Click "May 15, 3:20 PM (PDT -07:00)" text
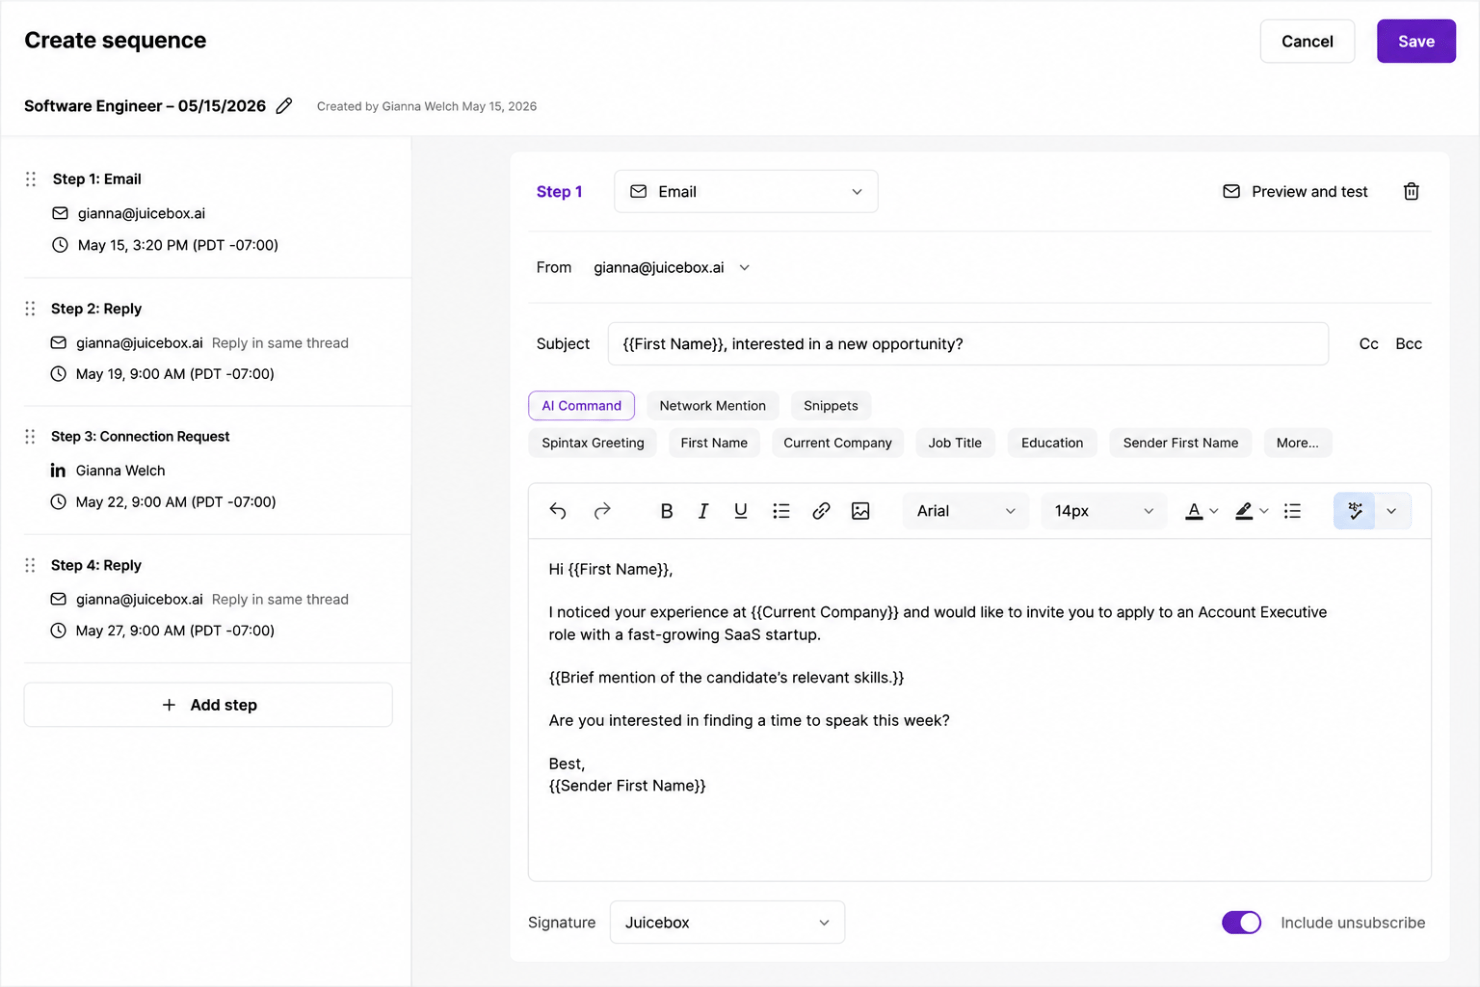This screenshot has width=1480, height=987. [178, 245]
